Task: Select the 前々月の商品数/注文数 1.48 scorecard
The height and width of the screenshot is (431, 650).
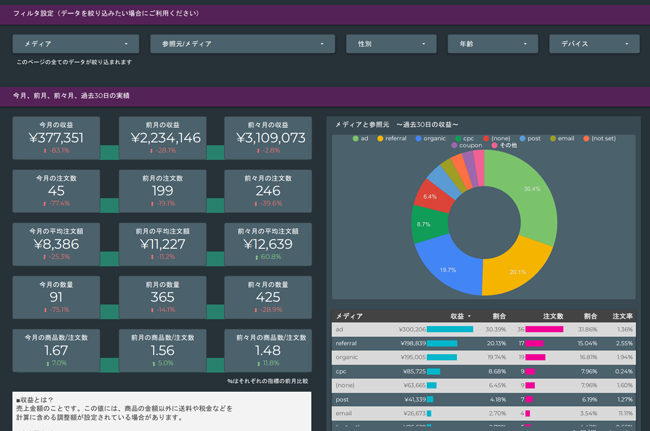Action: [x=268, y=351]
